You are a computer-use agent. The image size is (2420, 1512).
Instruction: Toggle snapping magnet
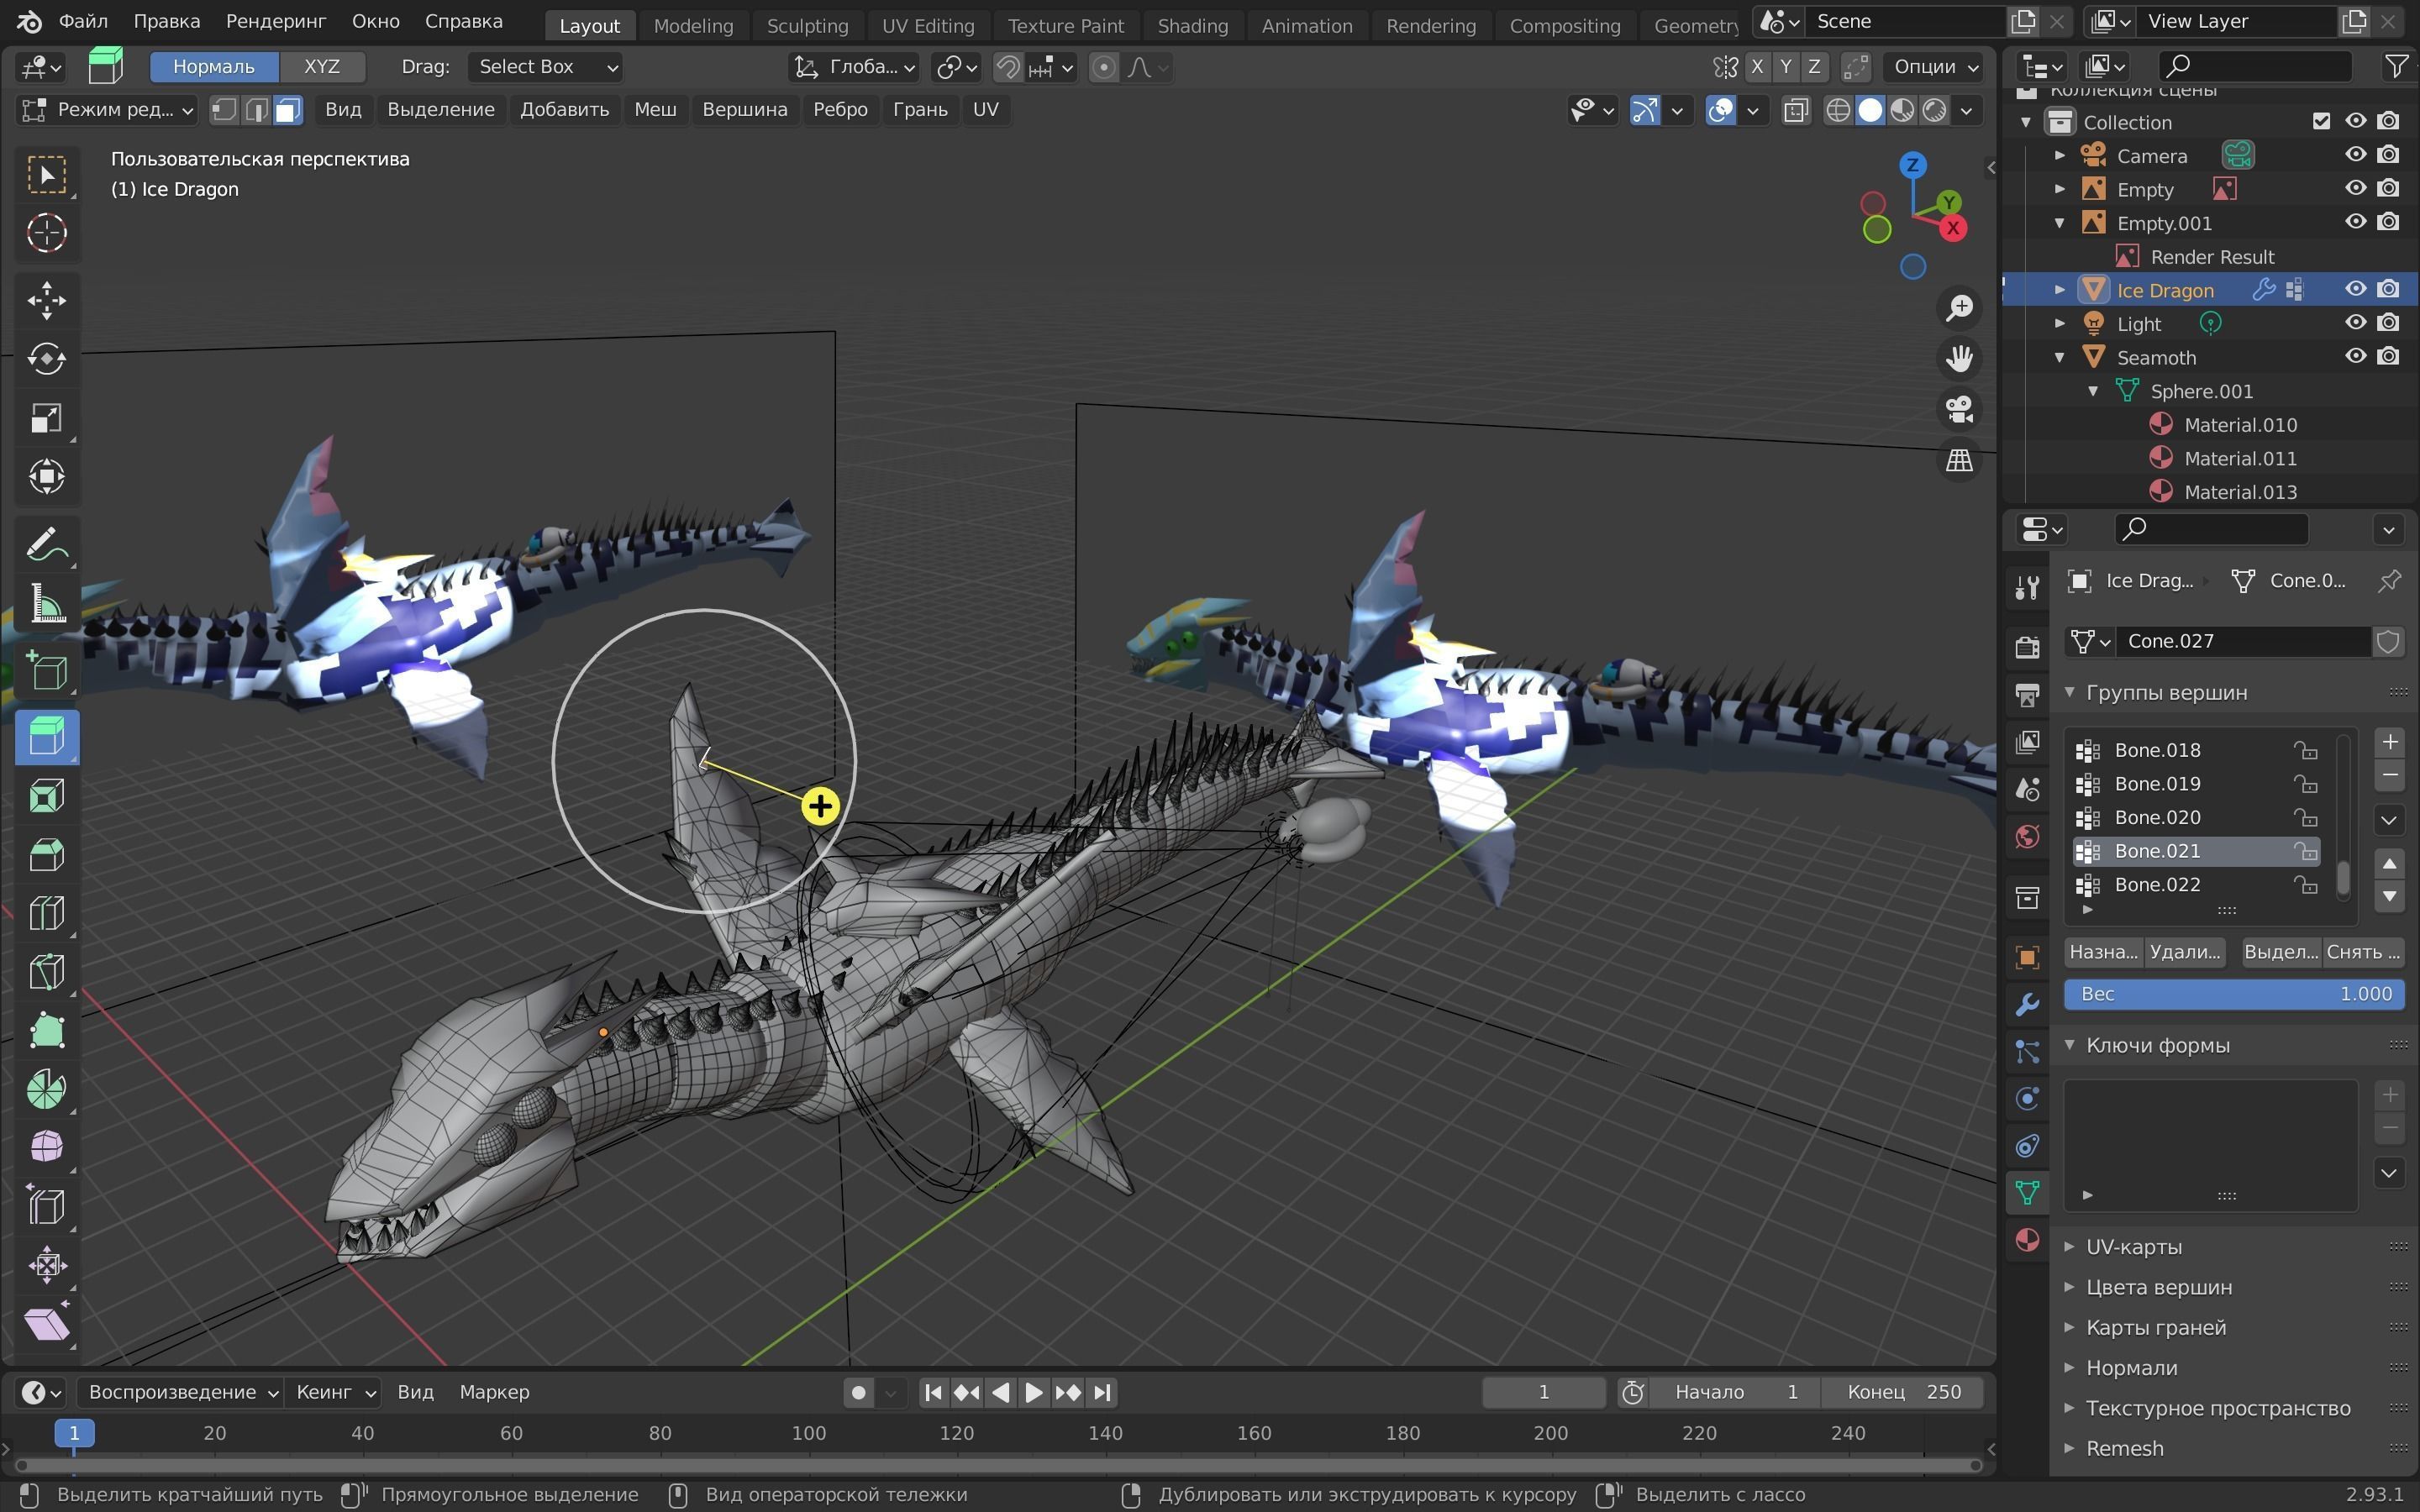pyautogui.click(x=1008, y=67)
